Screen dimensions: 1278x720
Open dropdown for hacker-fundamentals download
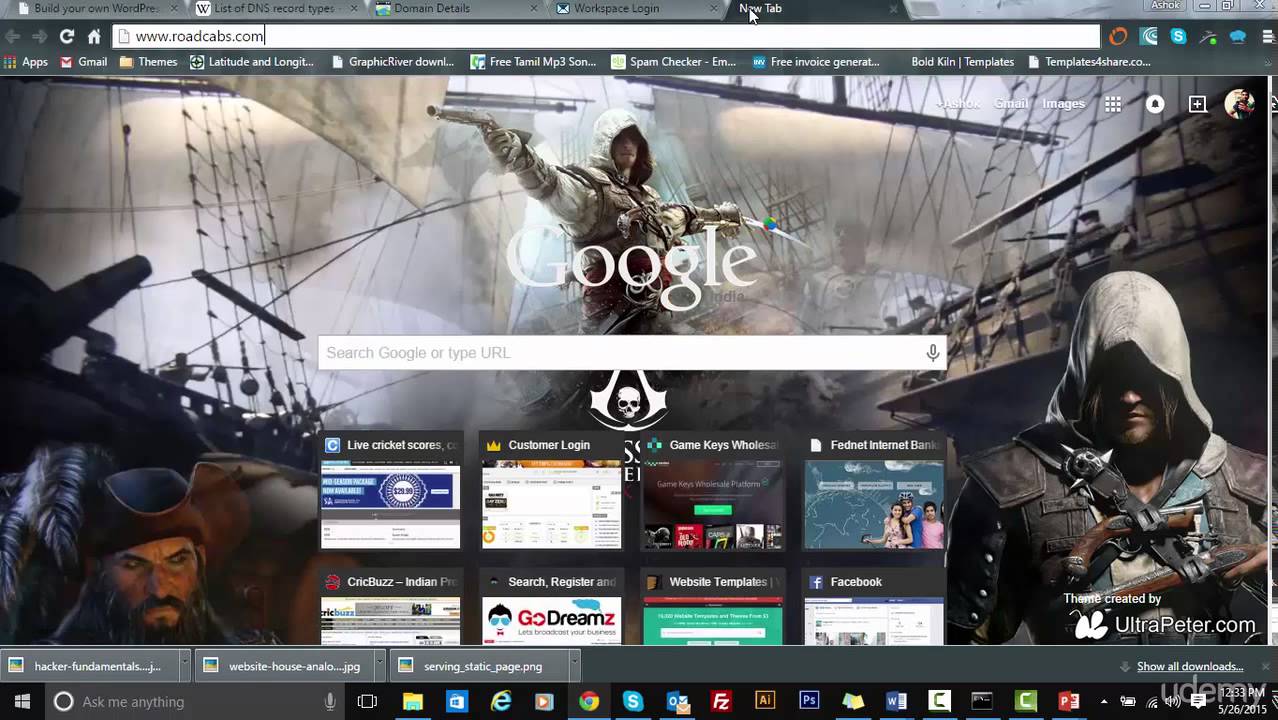click(x=185, y=666)
